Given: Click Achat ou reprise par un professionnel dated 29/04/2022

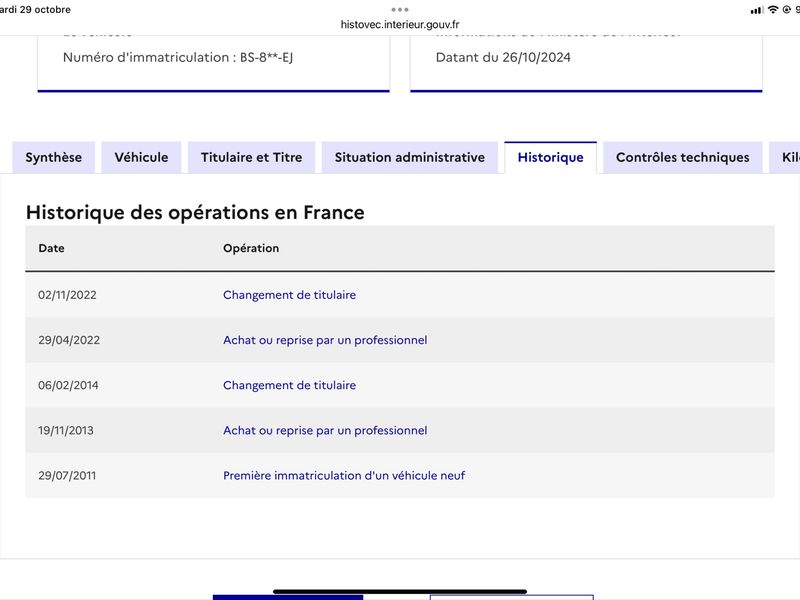Looking at the screenshot, I should click(325, 340).
